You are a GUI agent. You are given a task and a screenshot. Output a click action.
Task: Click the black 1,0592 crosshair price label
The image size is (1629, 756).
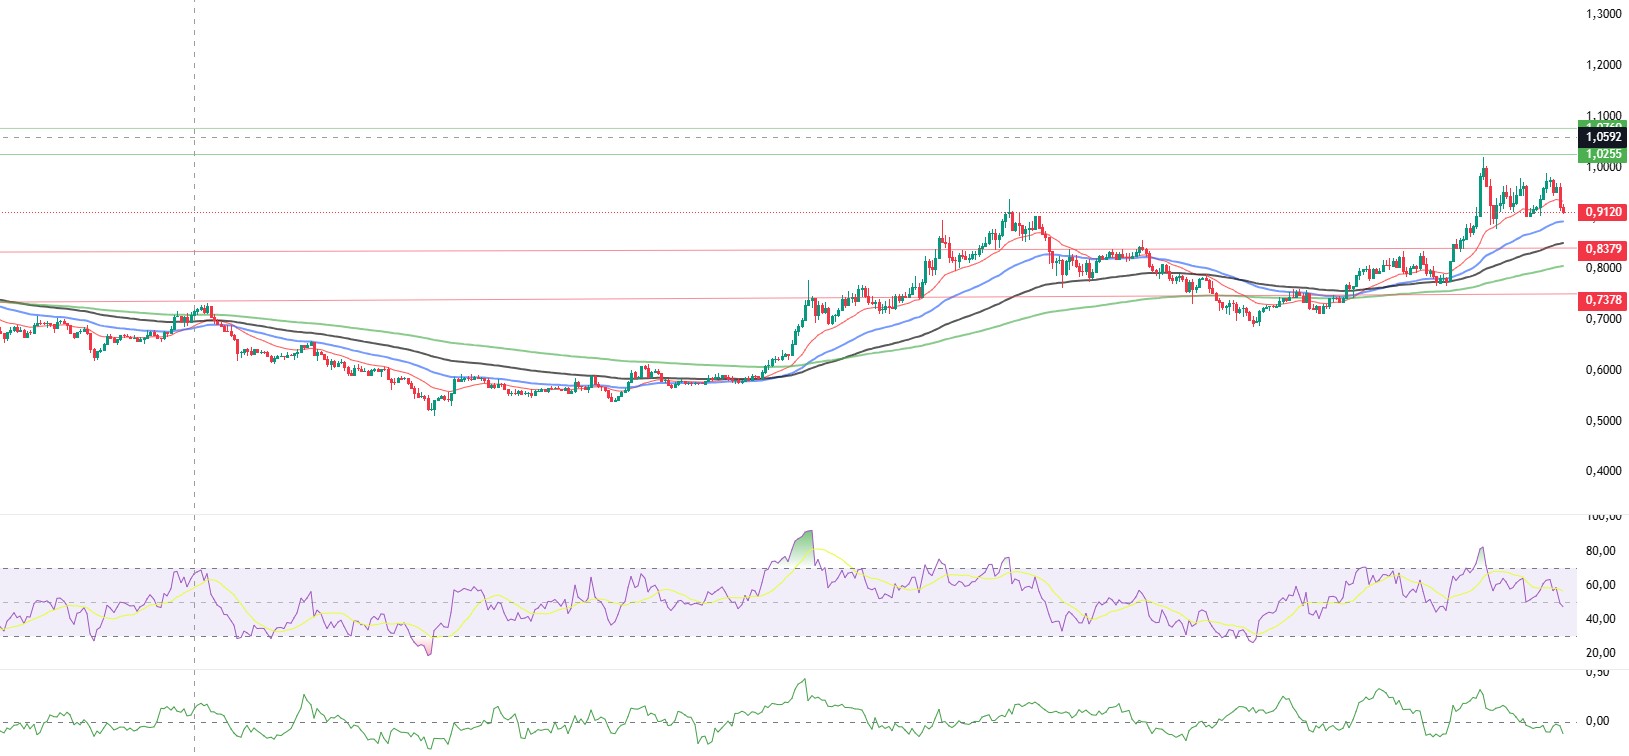tap(1602, 137)
